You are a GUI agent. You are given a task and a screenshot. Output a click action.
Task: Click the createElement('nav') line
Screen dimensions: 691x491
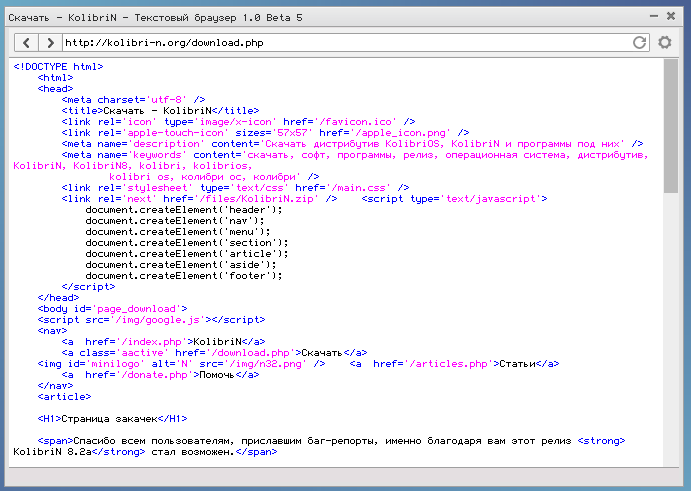[175, 221]
